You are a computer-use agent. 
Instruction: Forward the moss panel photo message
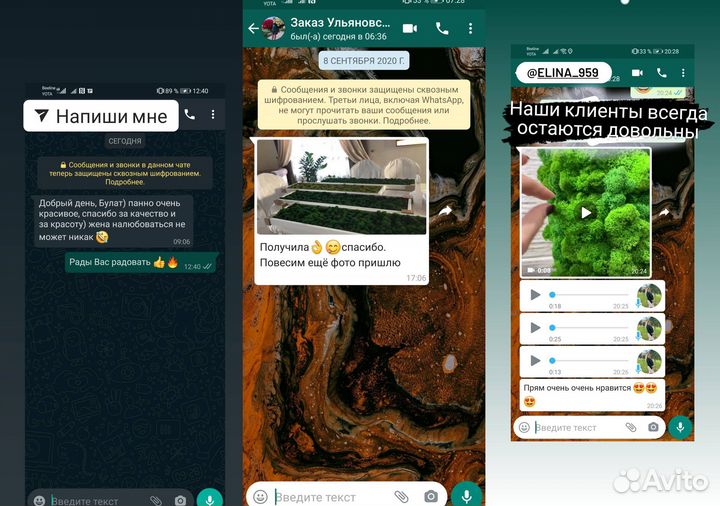445,210
